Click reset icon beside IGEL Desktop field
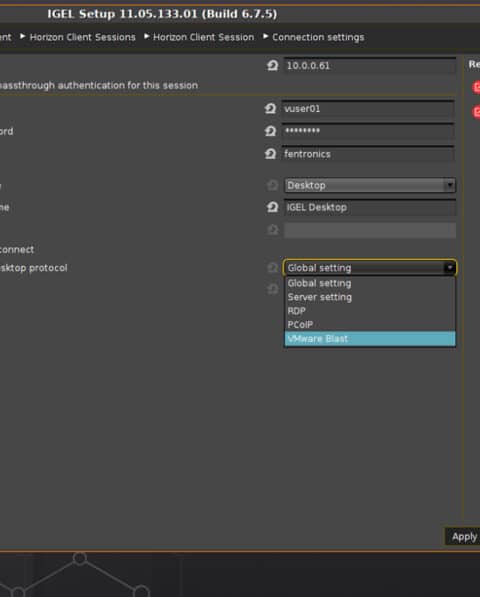 [x=272, y=208]
